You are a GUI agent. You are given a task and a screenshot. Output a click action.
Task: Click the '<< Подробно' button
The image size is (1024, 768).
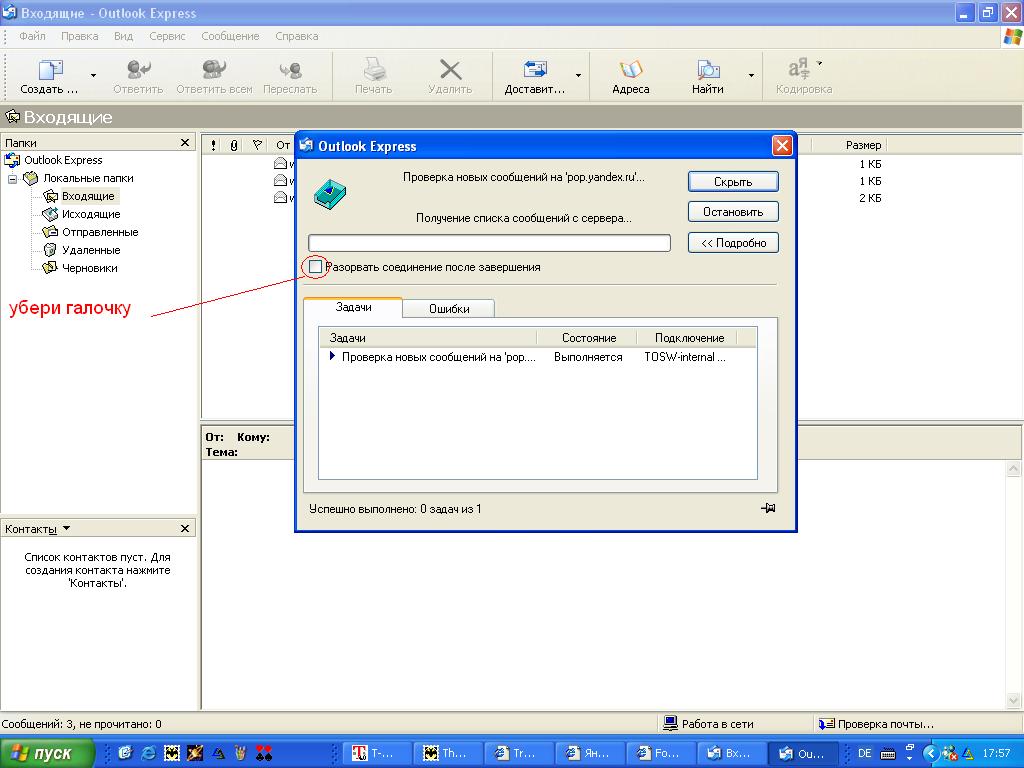pos(732,243)
